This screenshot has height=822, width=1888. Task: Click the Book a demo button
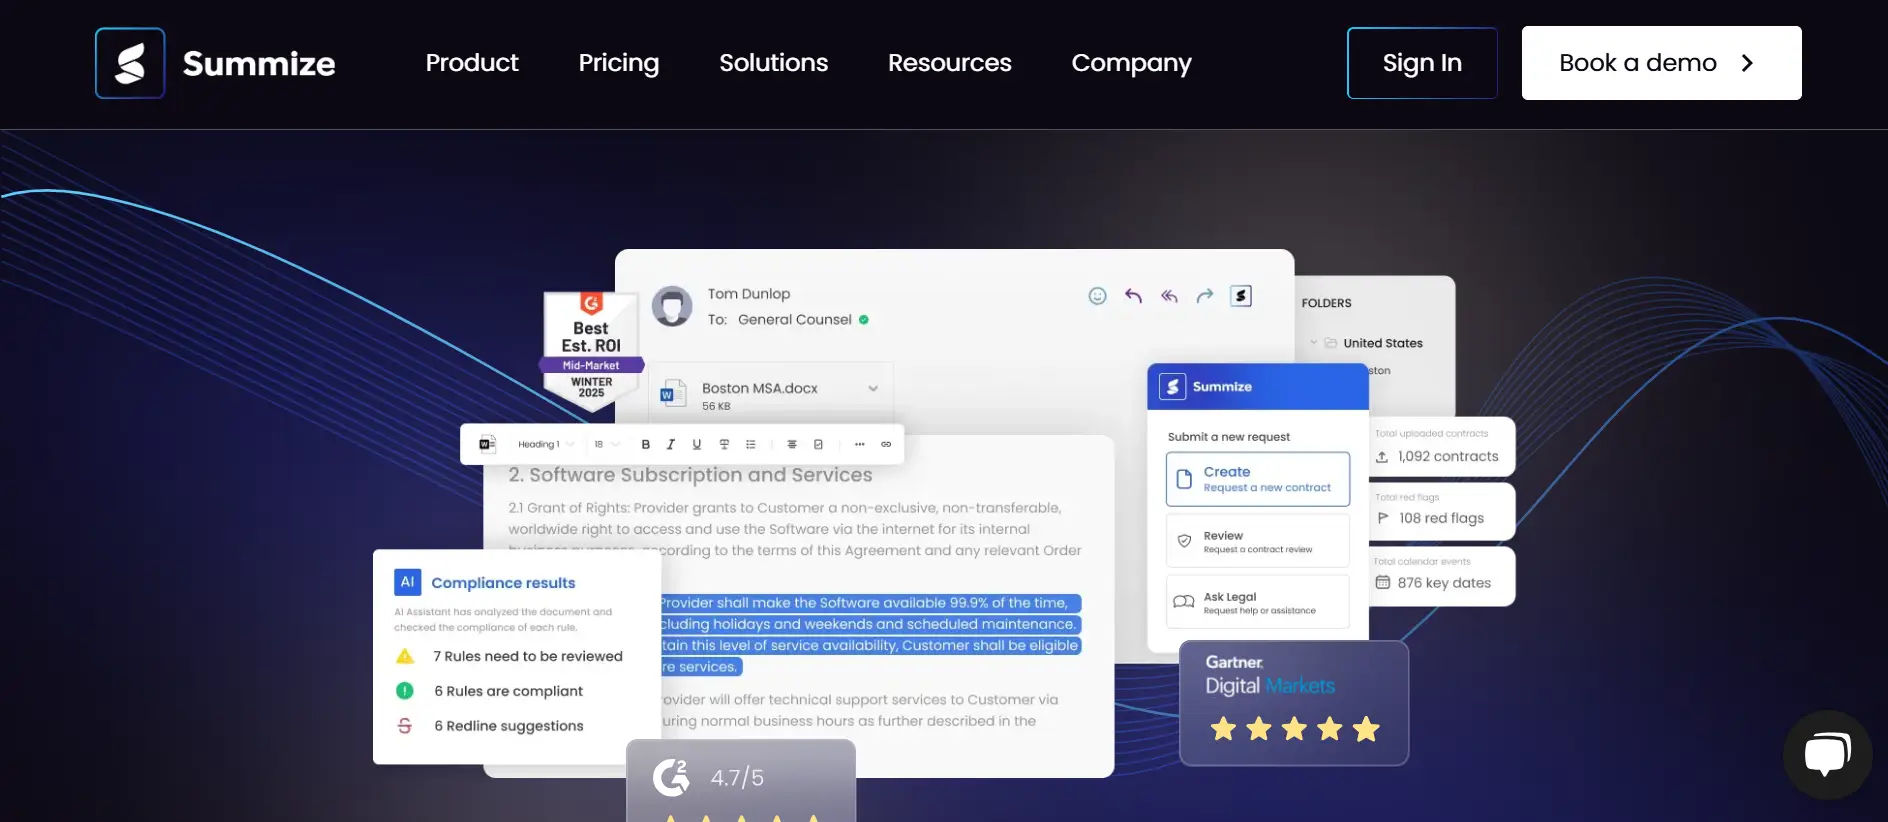point(1662,63)
